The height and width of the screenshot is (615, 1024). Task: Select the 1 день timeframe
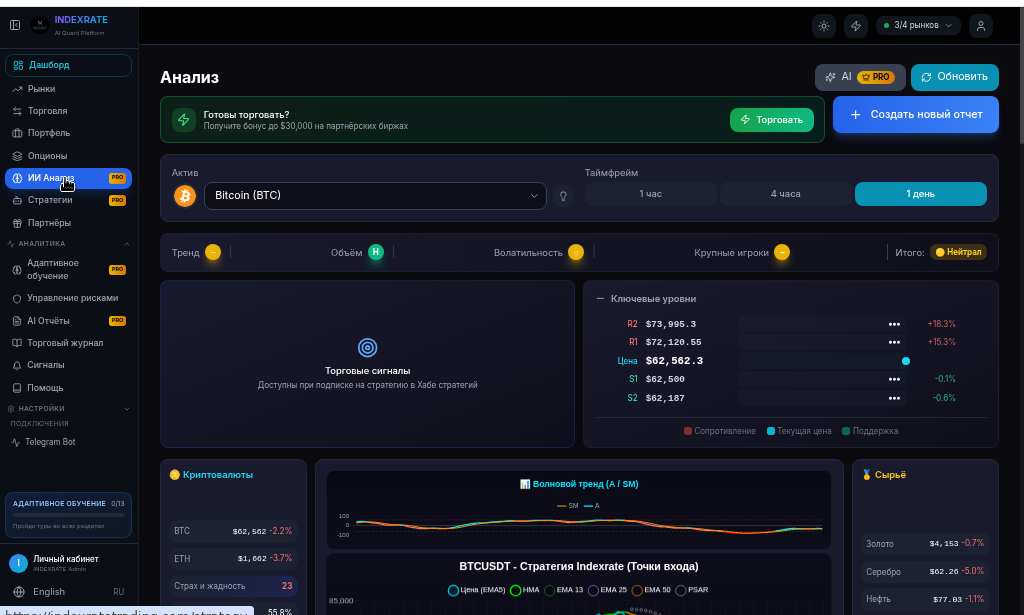[x=921, y=194]
